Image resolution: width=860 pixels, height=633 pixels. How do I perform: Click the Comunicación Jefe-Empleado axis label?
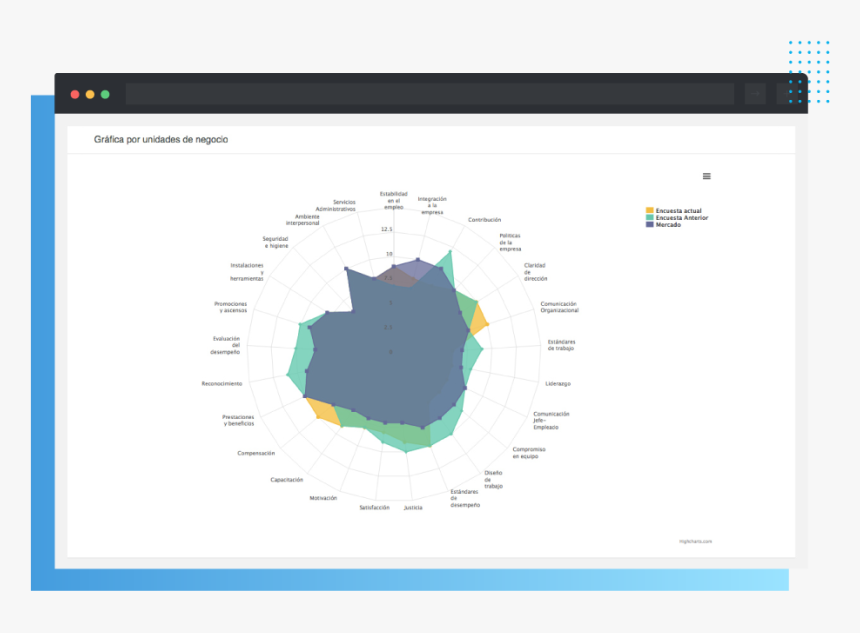click(x=551, y=421)
